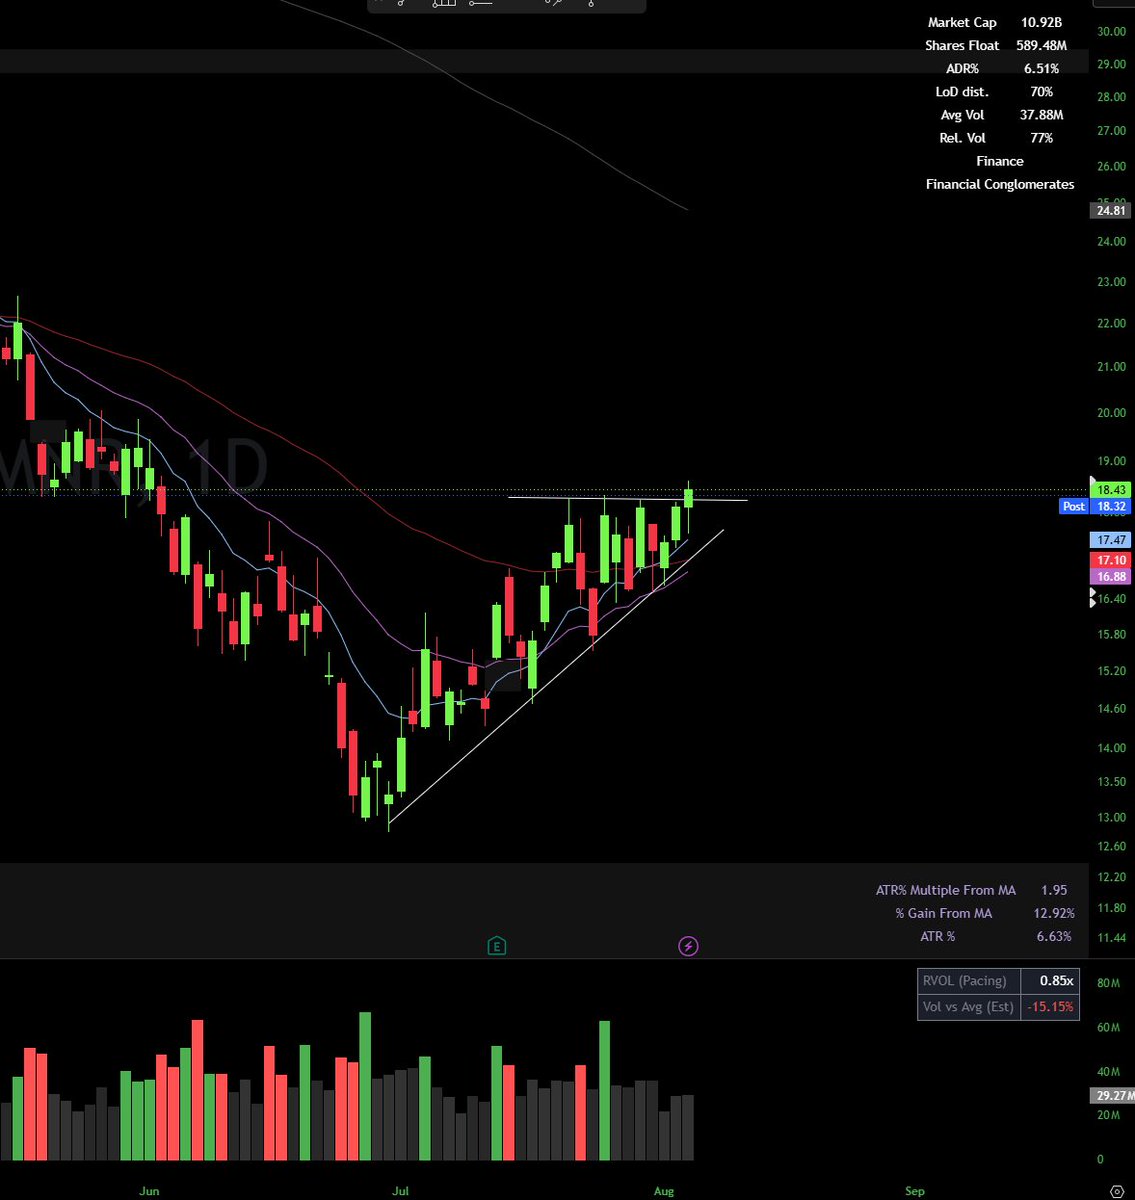Click the Aug label on the time axis

click(x=664, y=1190)
